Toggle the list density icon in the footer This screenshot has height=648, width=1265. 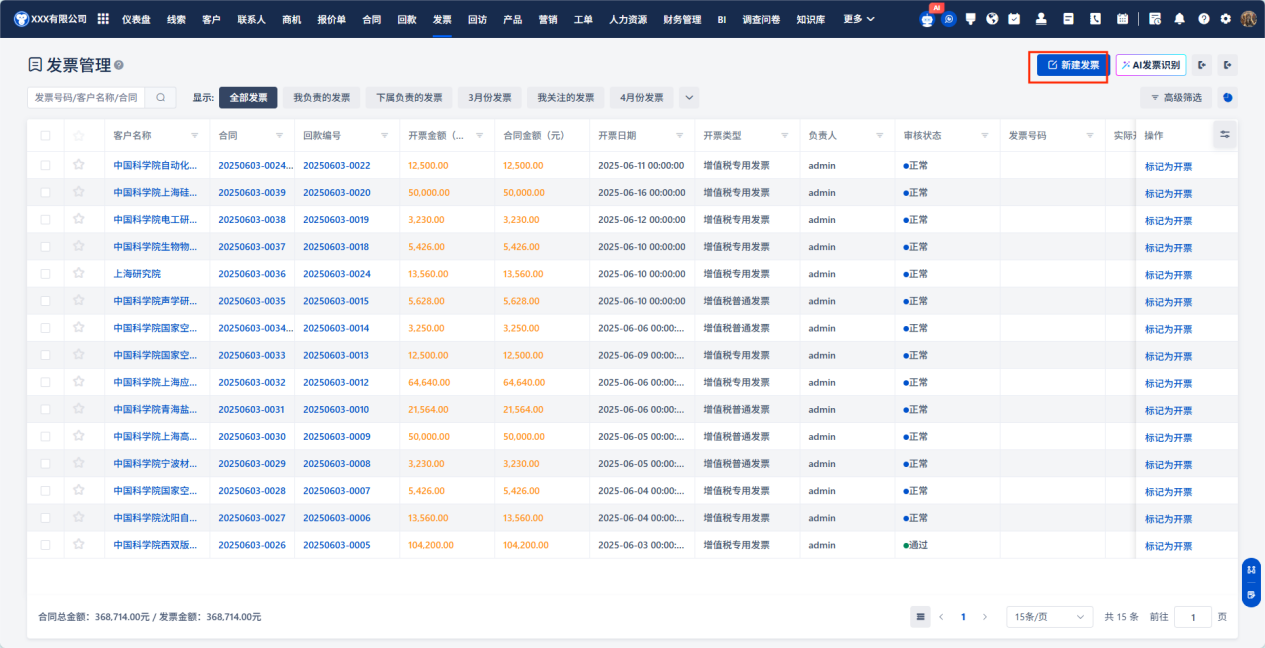(x=920, y=617)
